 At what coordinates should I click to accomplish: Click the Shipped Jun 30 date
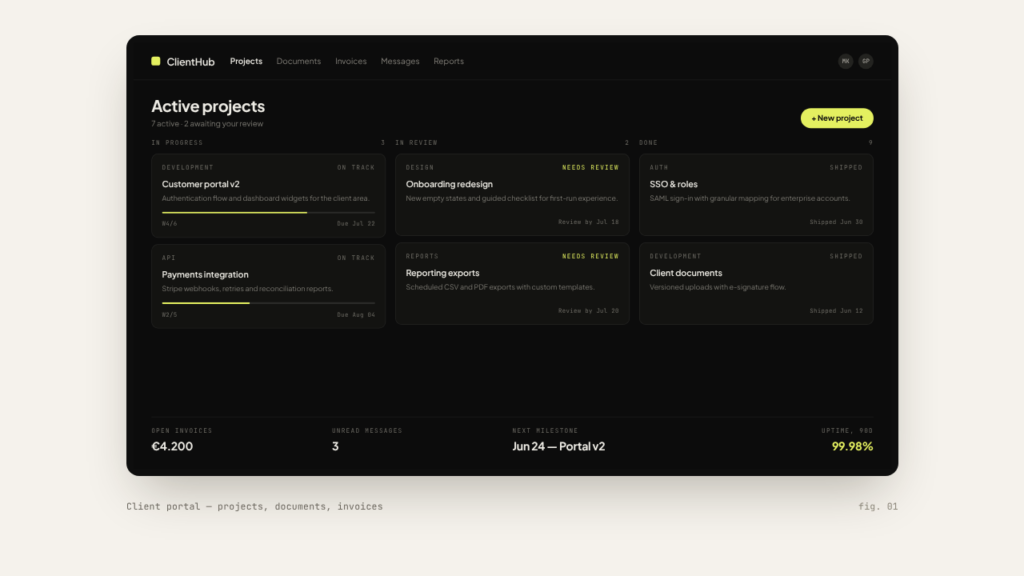836,222
